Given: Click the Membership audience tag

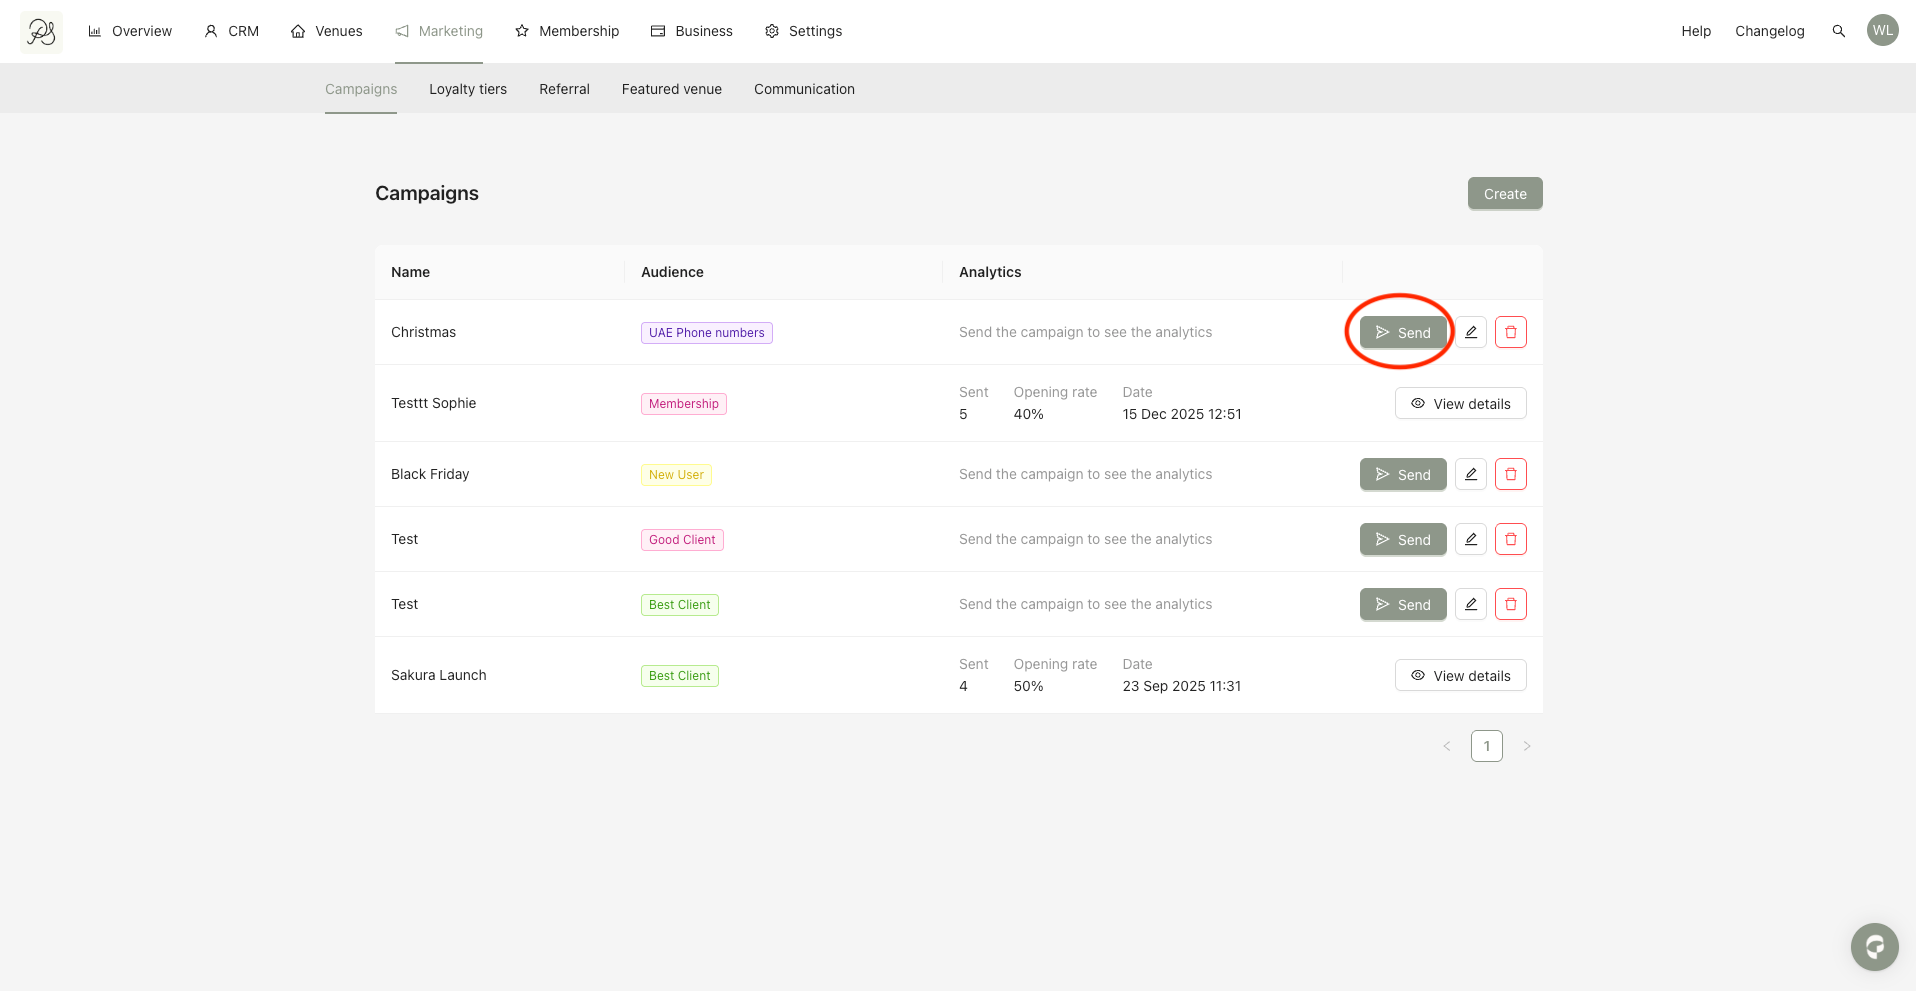Looking at the screenshot, I should pos(683,404).
